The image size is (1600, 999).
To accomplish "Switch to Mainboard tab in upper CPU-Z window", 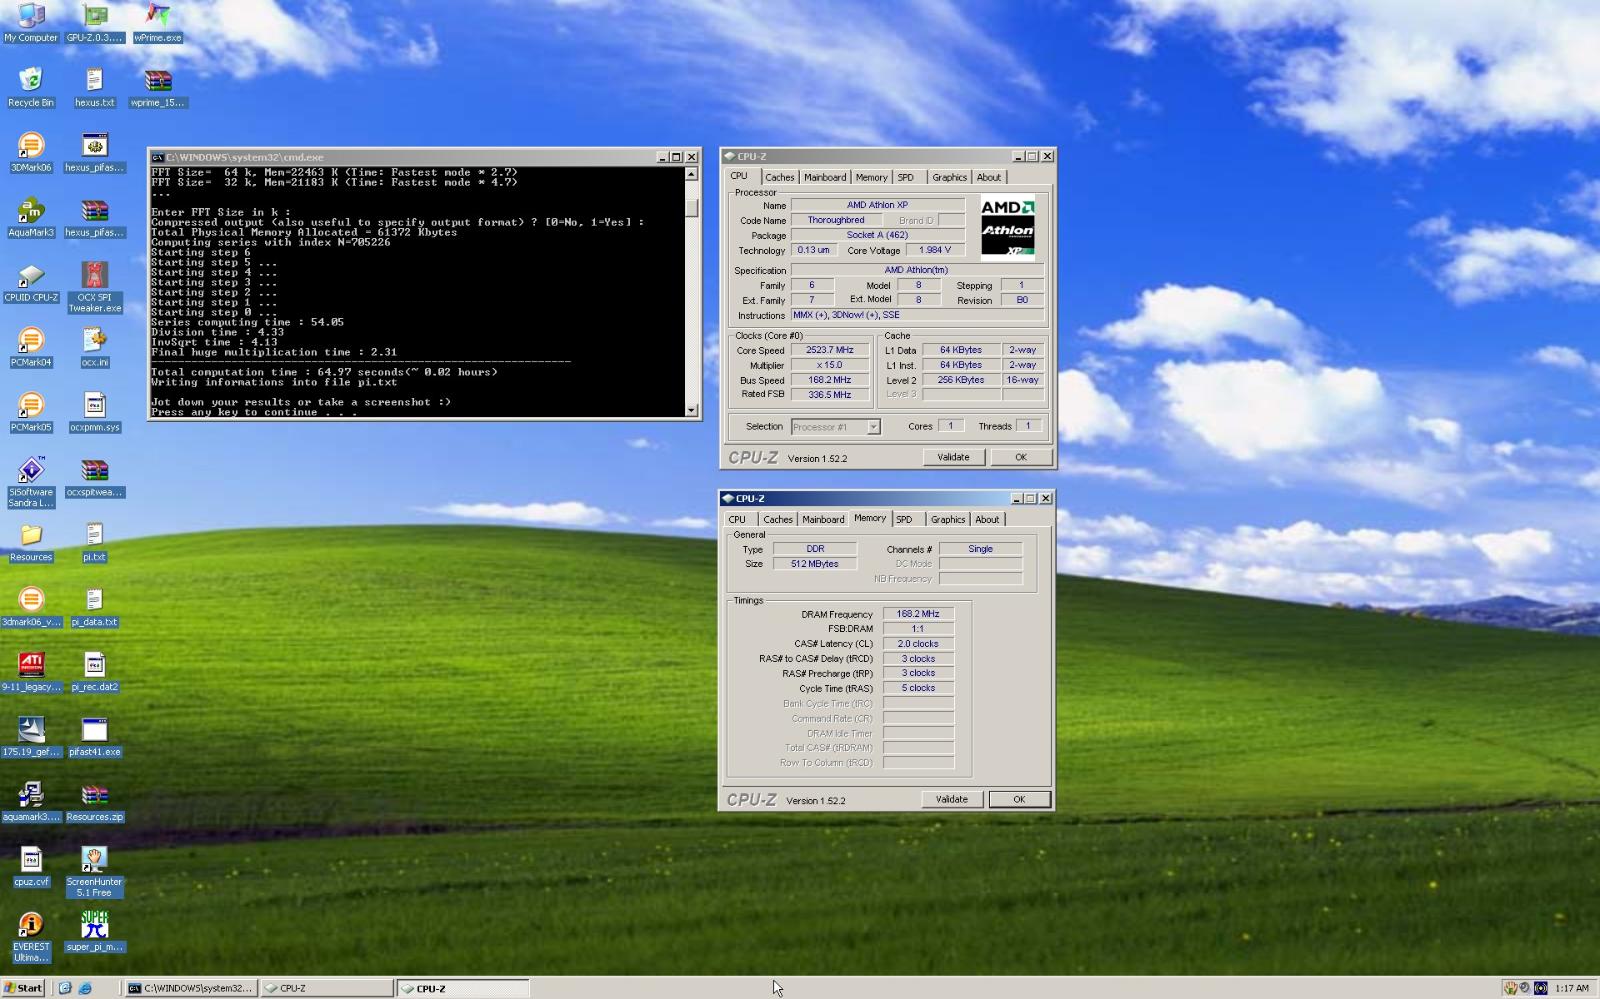I will point(825,177).
